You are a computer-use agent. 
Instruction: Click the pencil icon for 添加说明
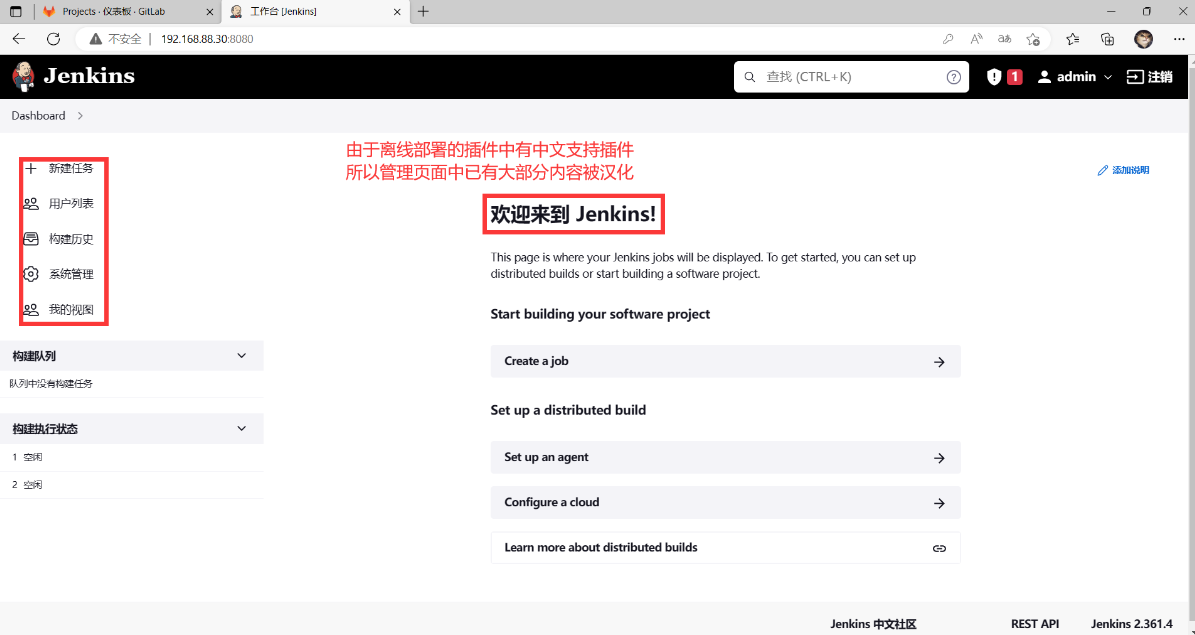[1102, 170]
